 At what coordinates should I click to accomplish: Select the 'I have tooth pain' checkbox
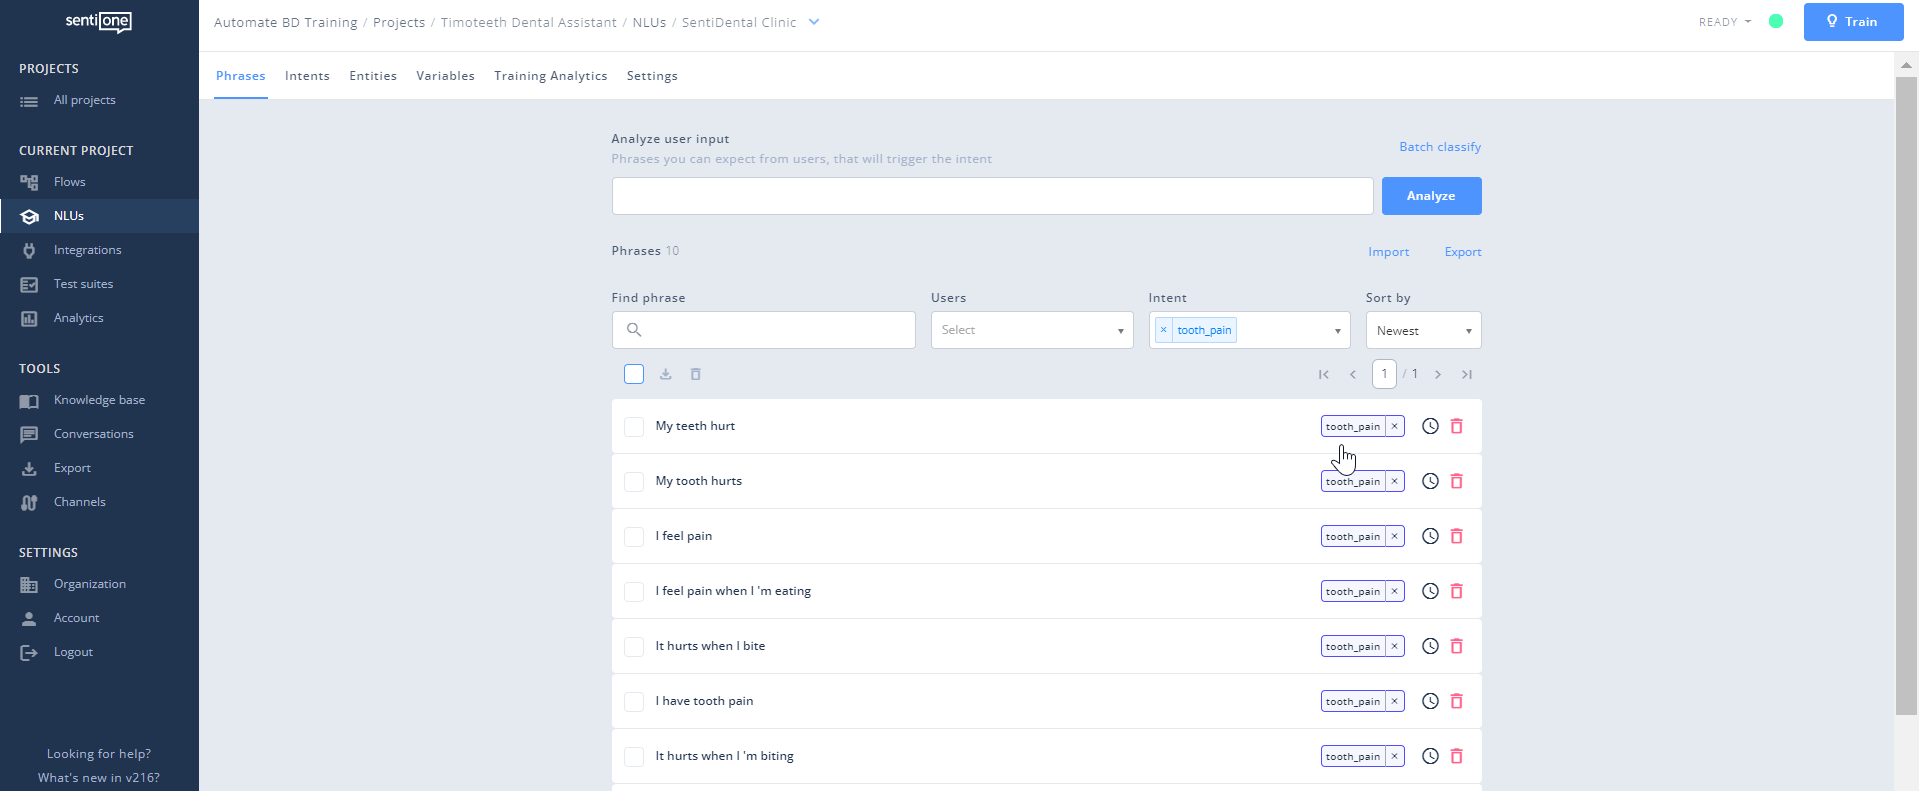(x=634, y=702)
